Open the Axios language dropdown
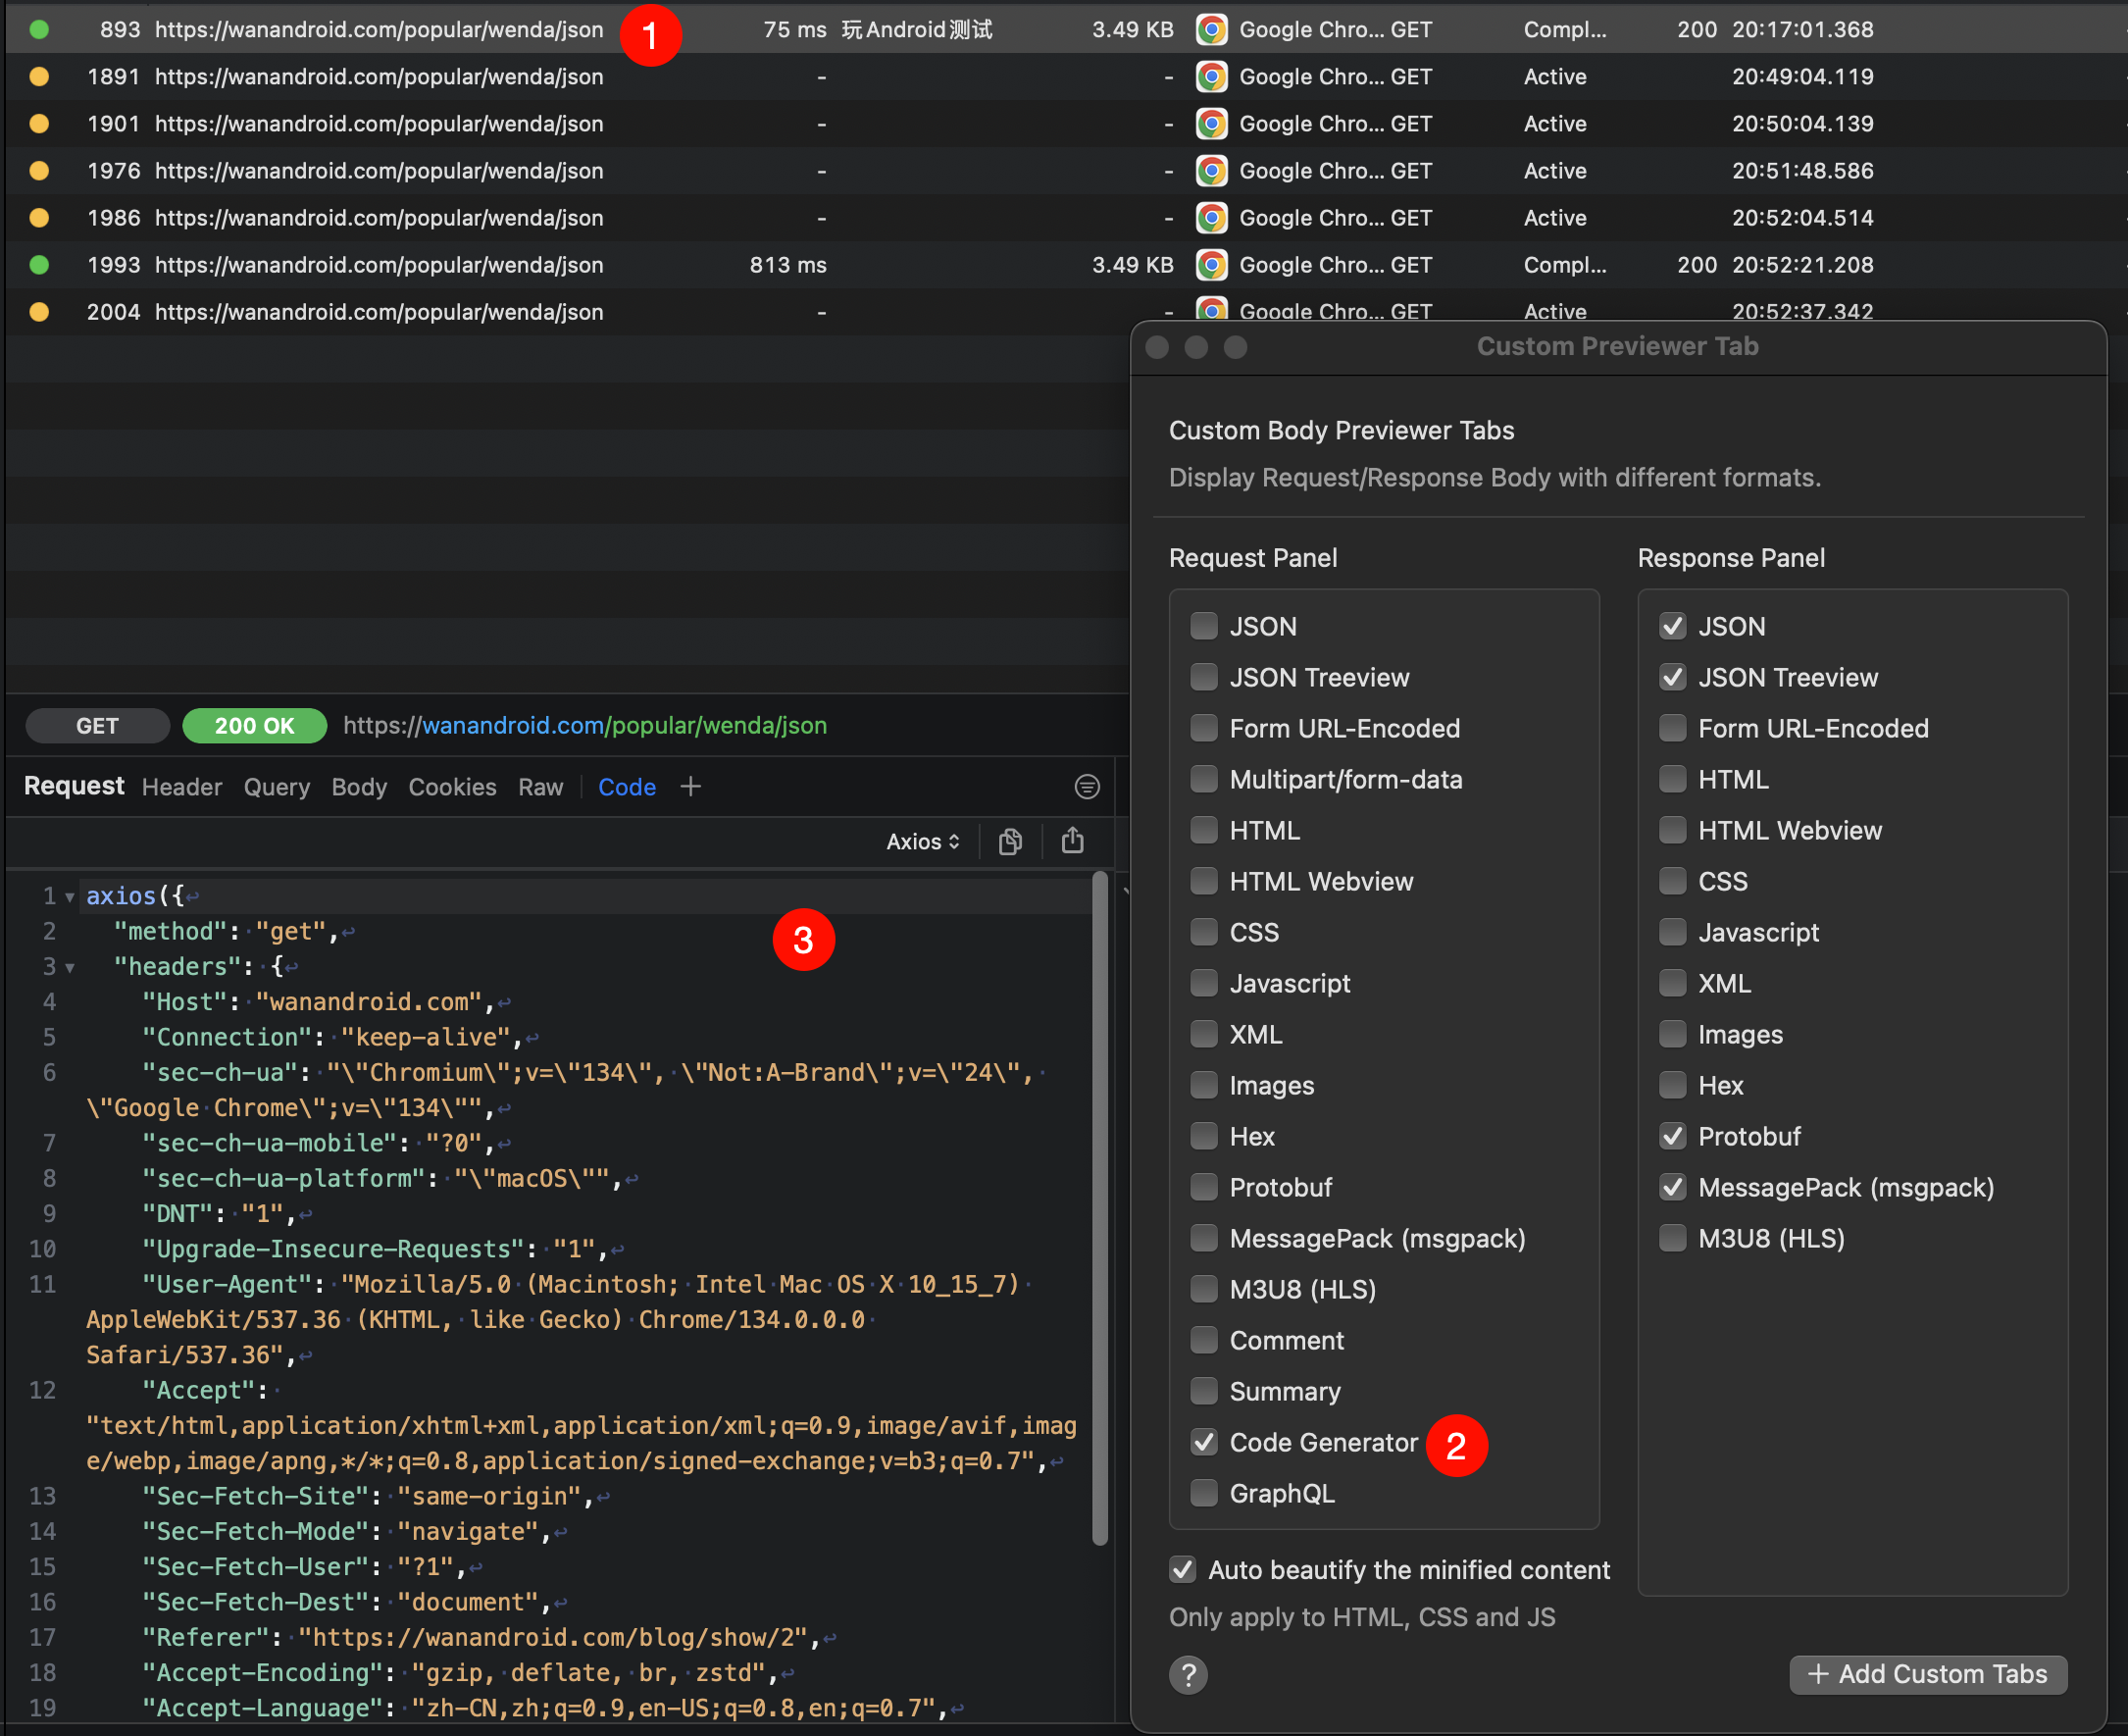Image resolution: width=2128 pixels, height=1736 pixels. tap(922, 841)
